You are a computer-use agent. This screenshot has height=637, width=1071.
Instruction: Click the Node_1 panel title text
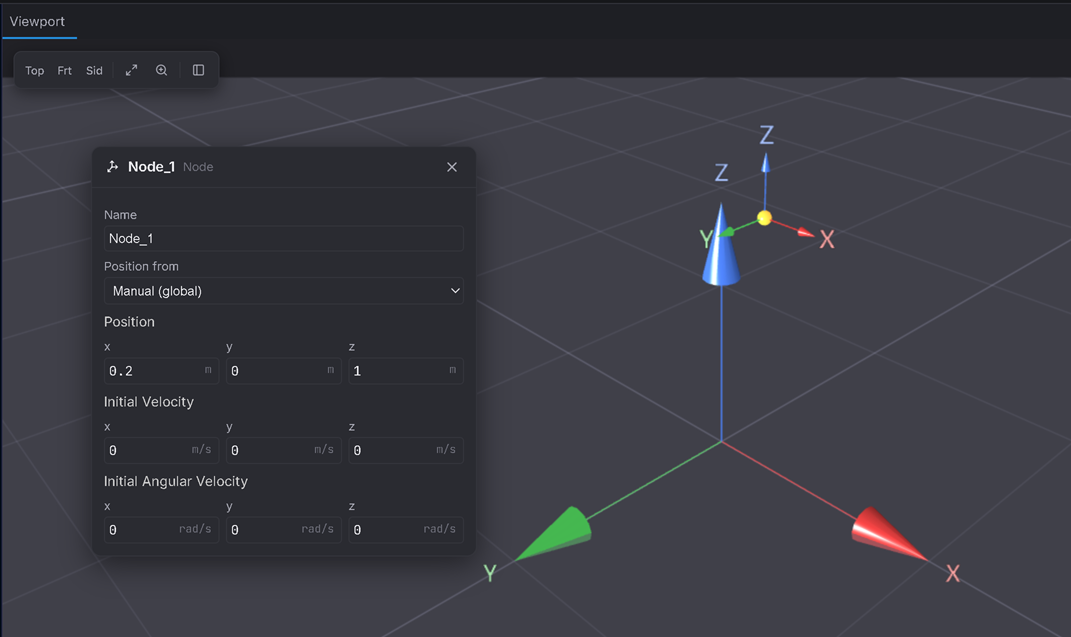click(152, 167)
